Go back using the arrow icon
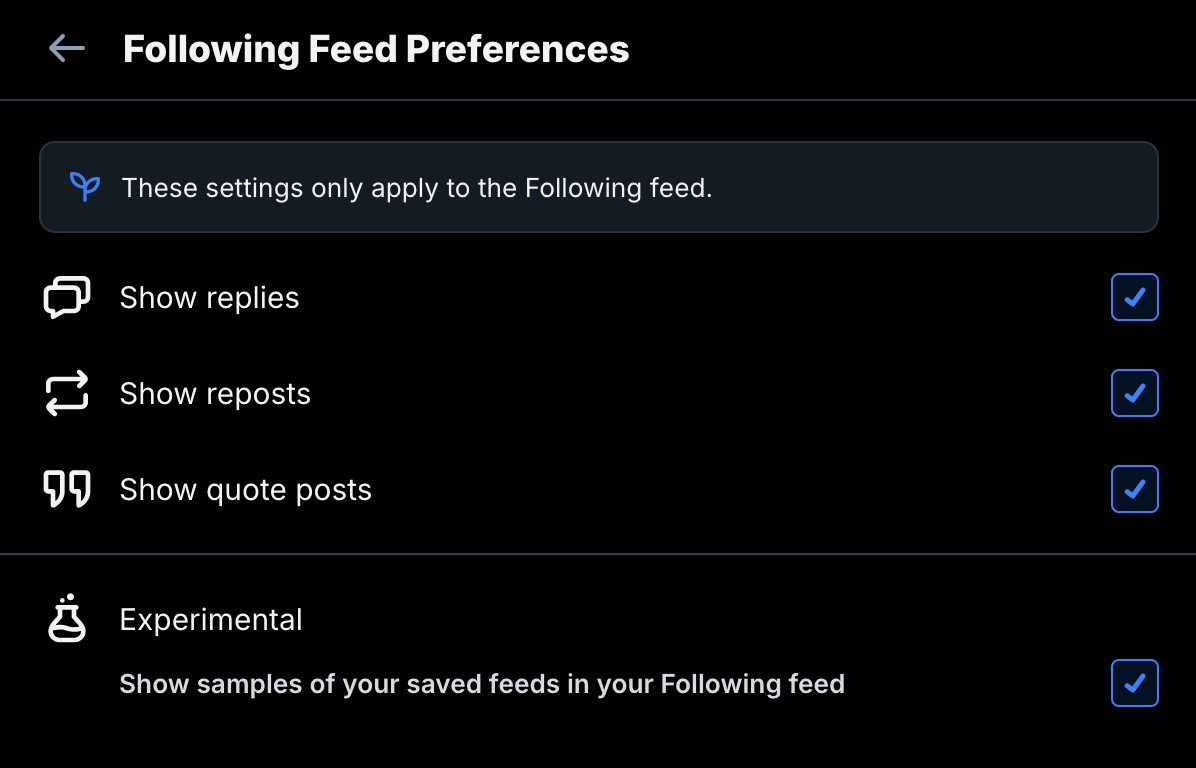The height and width of the screenshot is (768, 1196). [67, 48]
